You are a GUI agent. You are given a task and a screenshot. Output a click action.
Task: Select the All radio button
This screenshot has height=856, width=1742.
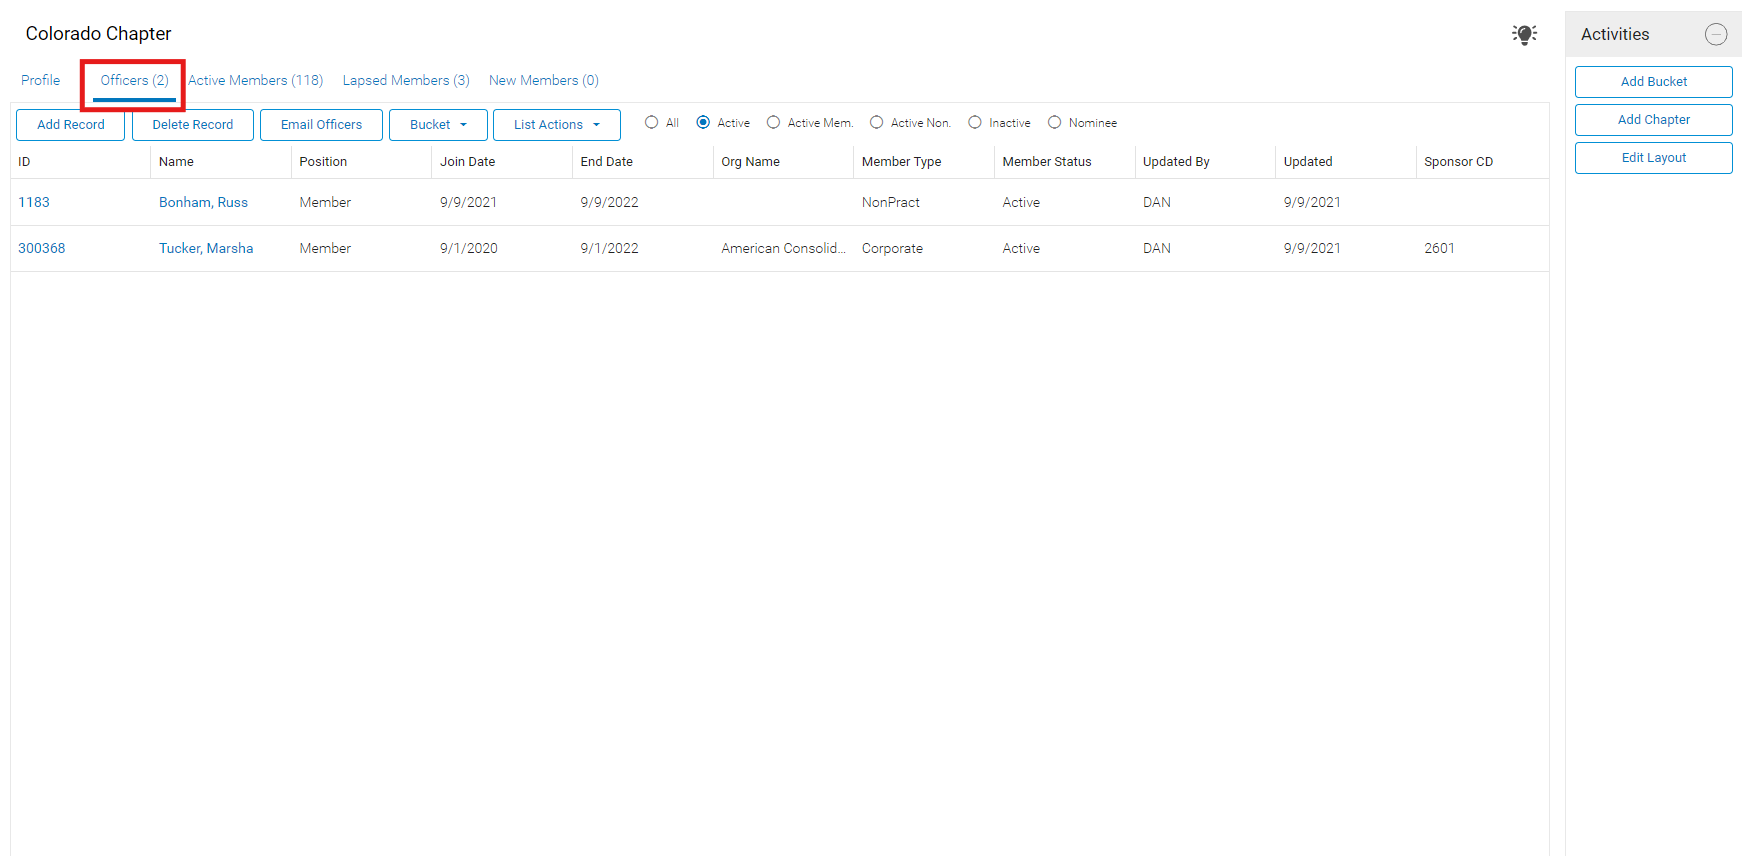(652, 123)
